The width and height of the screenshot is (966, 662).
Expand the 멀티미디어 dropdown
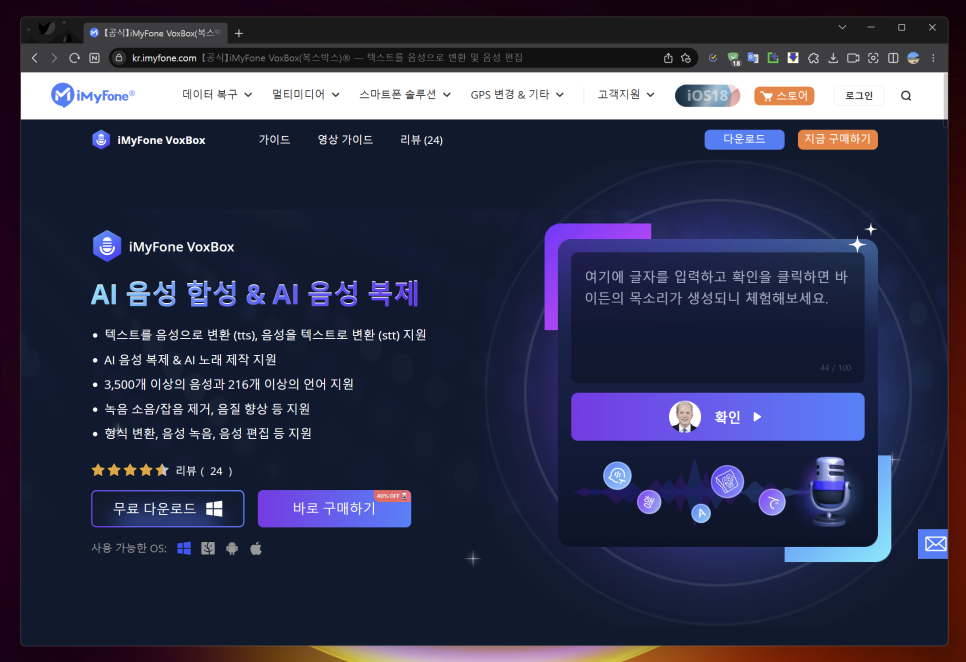click(x=306, y=95)
